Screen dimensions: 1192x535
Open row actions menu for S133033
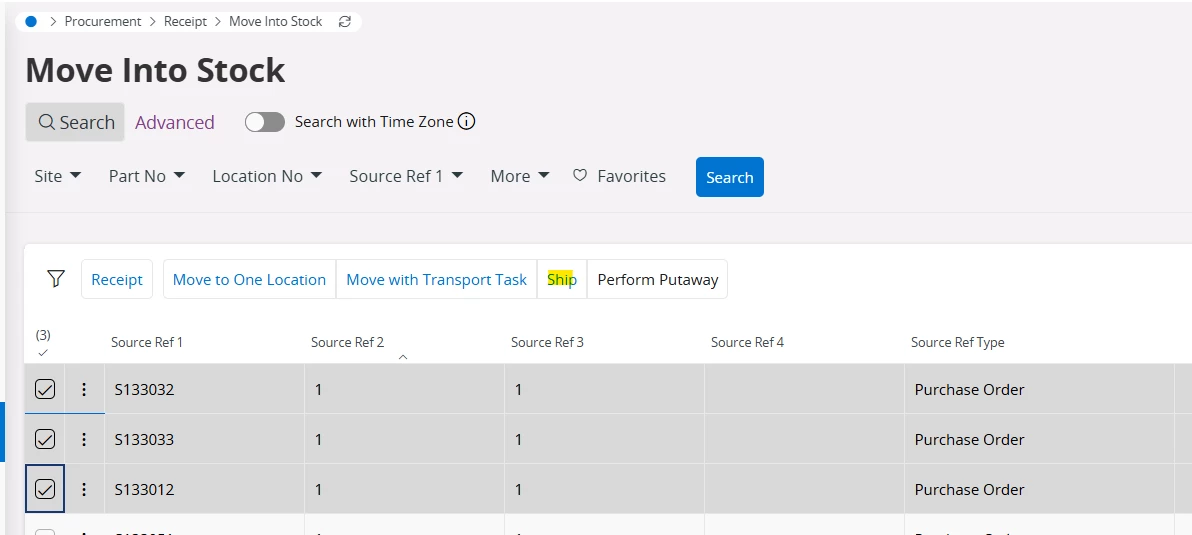(84, 439)
